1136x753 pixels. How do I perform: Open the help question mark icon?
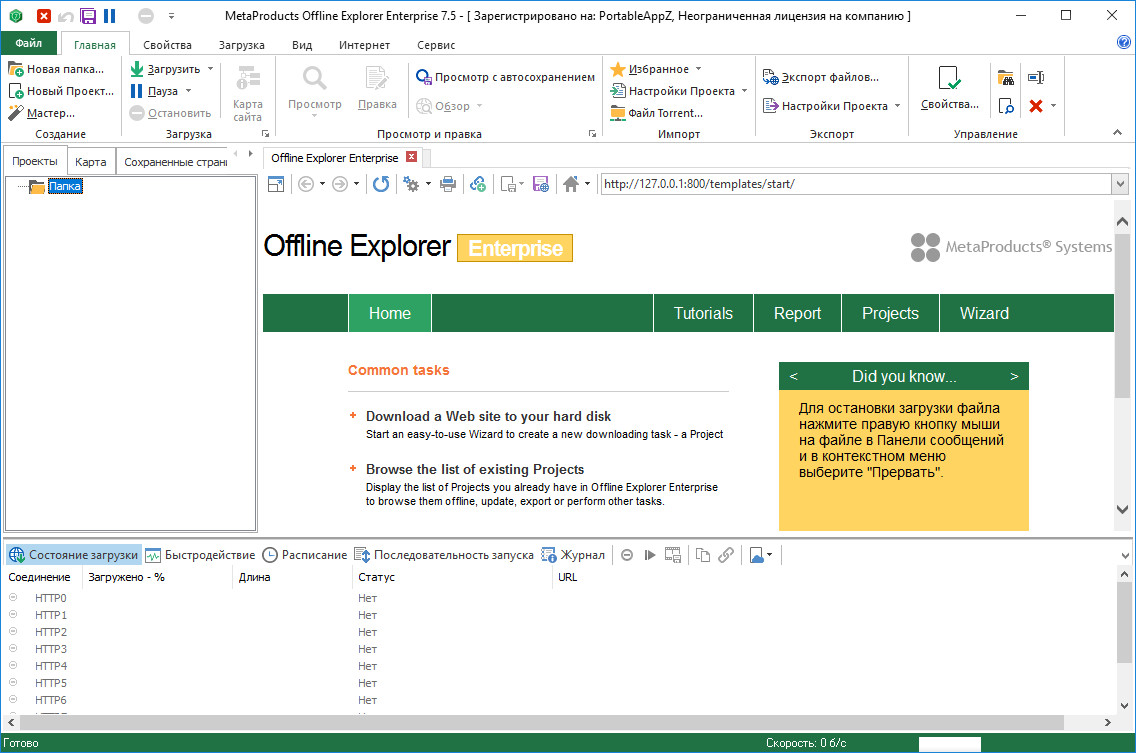[1123, 42]
